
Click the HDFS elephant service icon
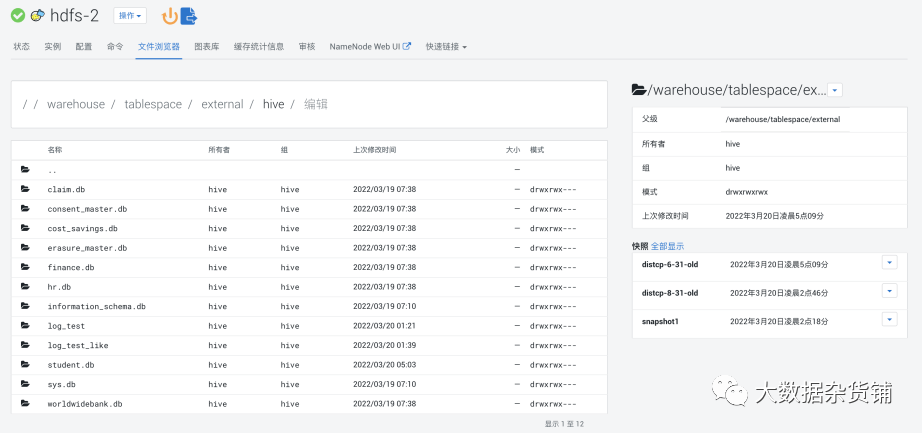coord(38,16)
